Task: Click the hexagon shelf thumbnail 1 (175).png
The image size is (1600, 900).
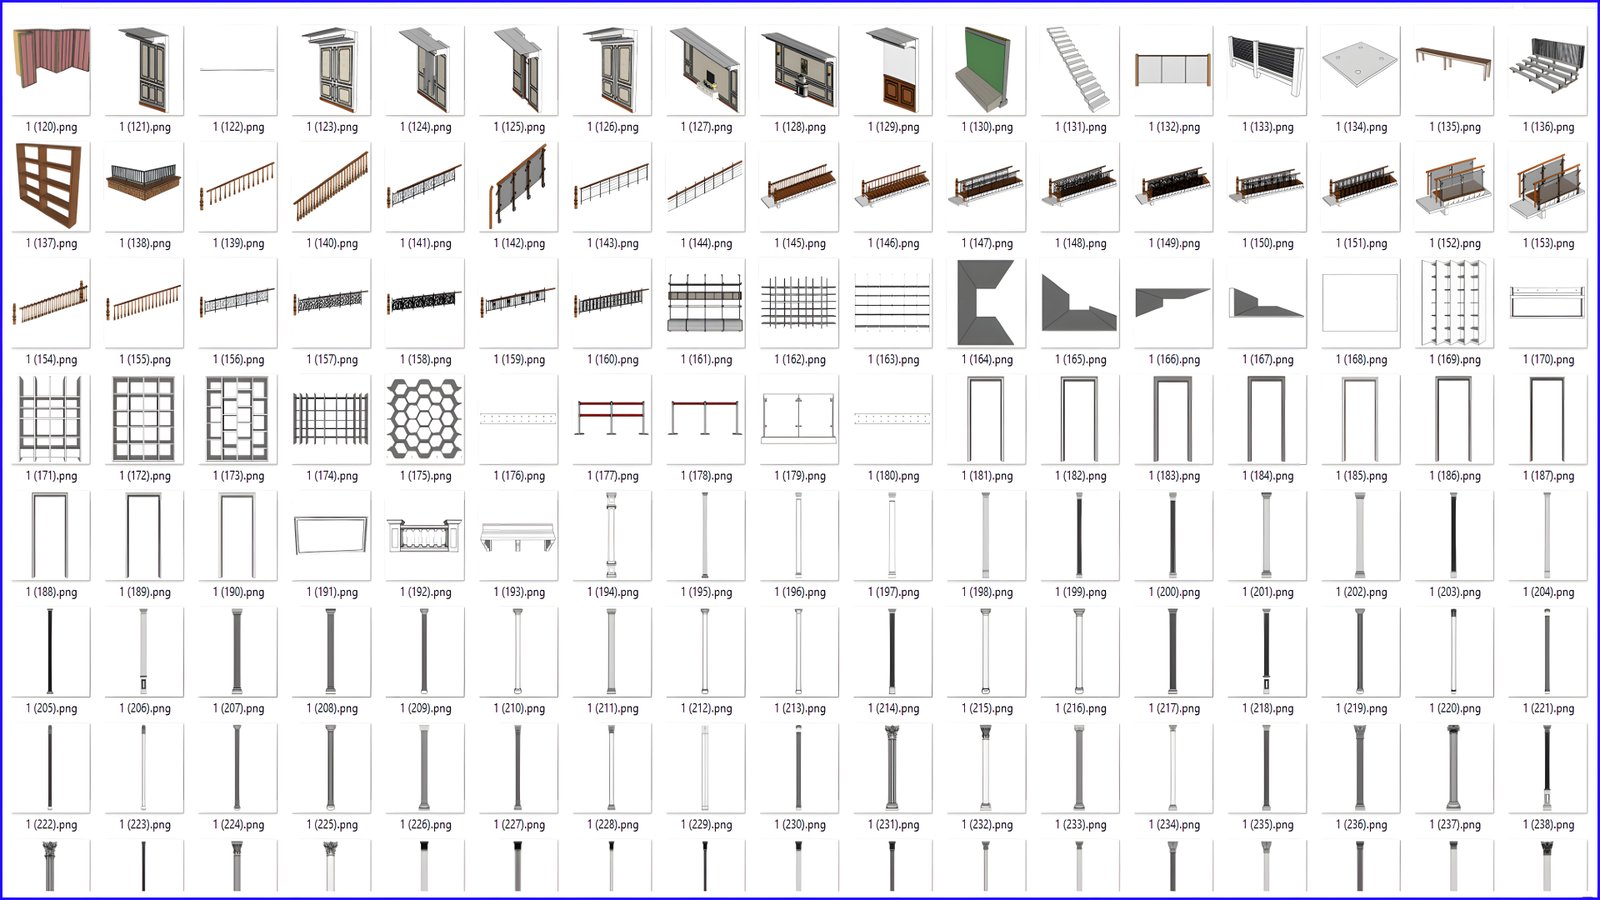Action: pos(425,419)
